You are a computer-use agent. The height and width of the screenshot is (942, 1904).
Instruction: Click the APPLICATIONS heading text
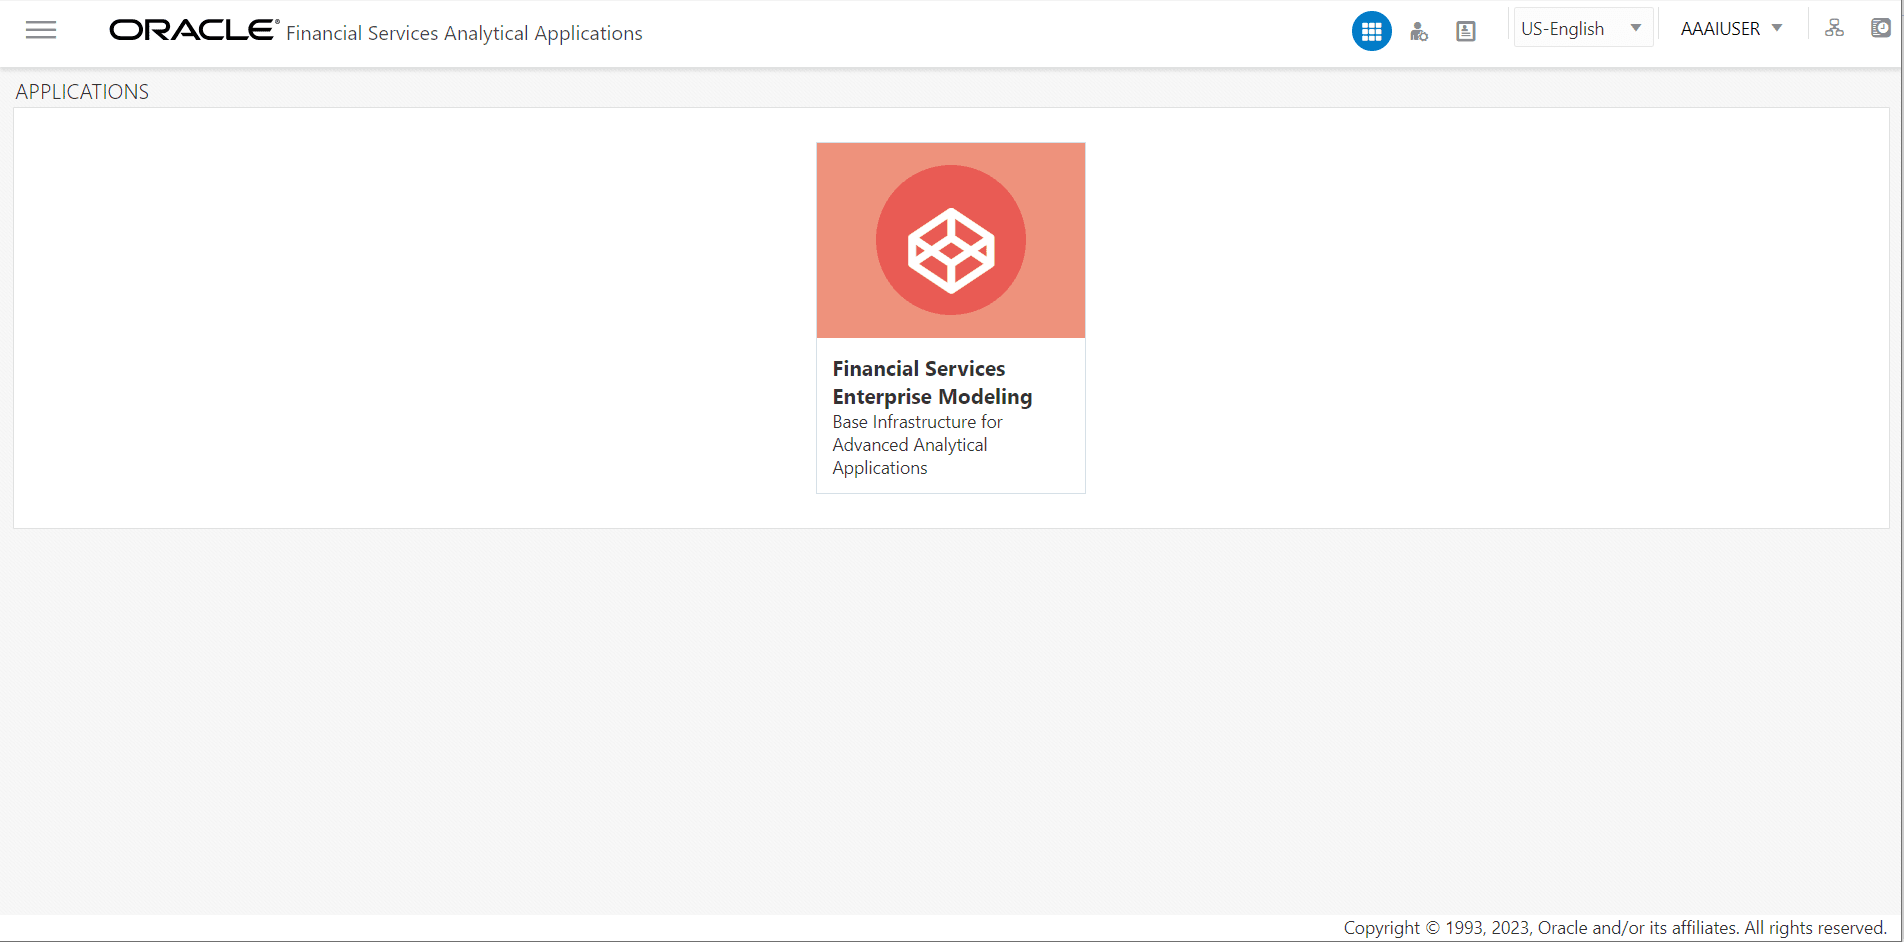click(x=82, y=92)
